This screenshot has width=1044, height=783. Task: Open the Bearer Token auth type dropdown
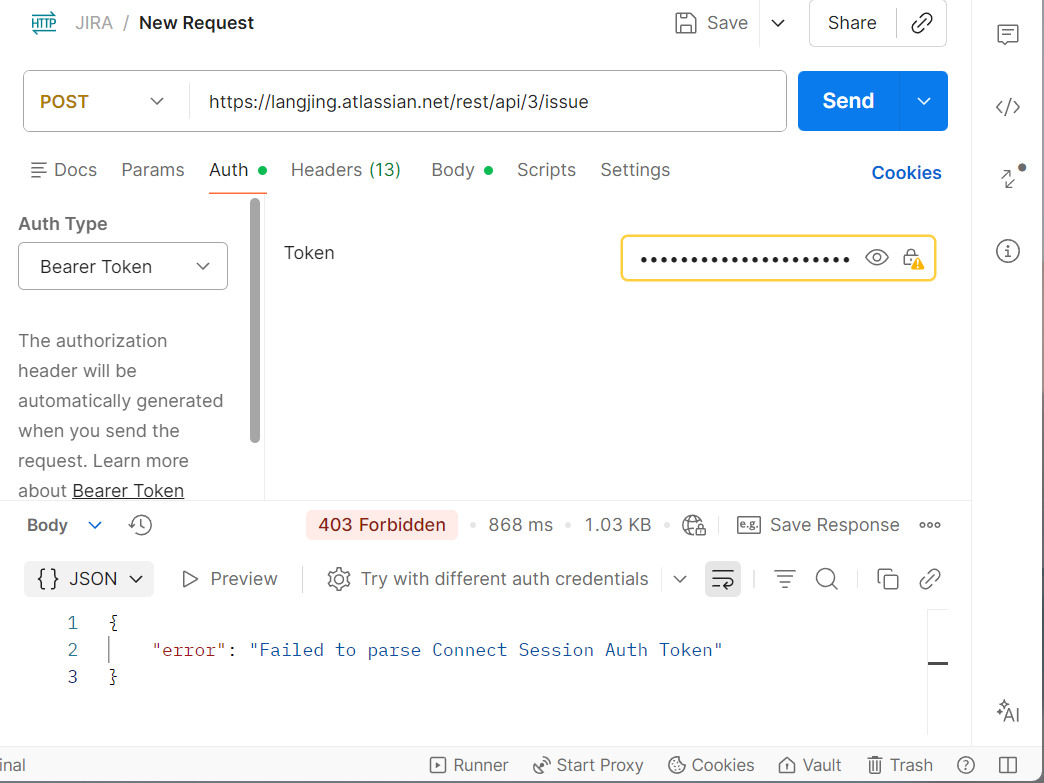(123, 266)
